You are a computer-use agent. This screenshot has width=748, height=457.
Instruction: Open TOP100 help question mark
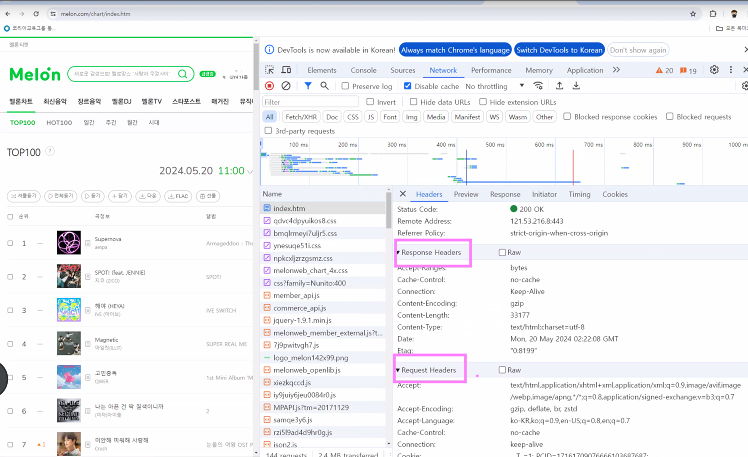[50, 151]
